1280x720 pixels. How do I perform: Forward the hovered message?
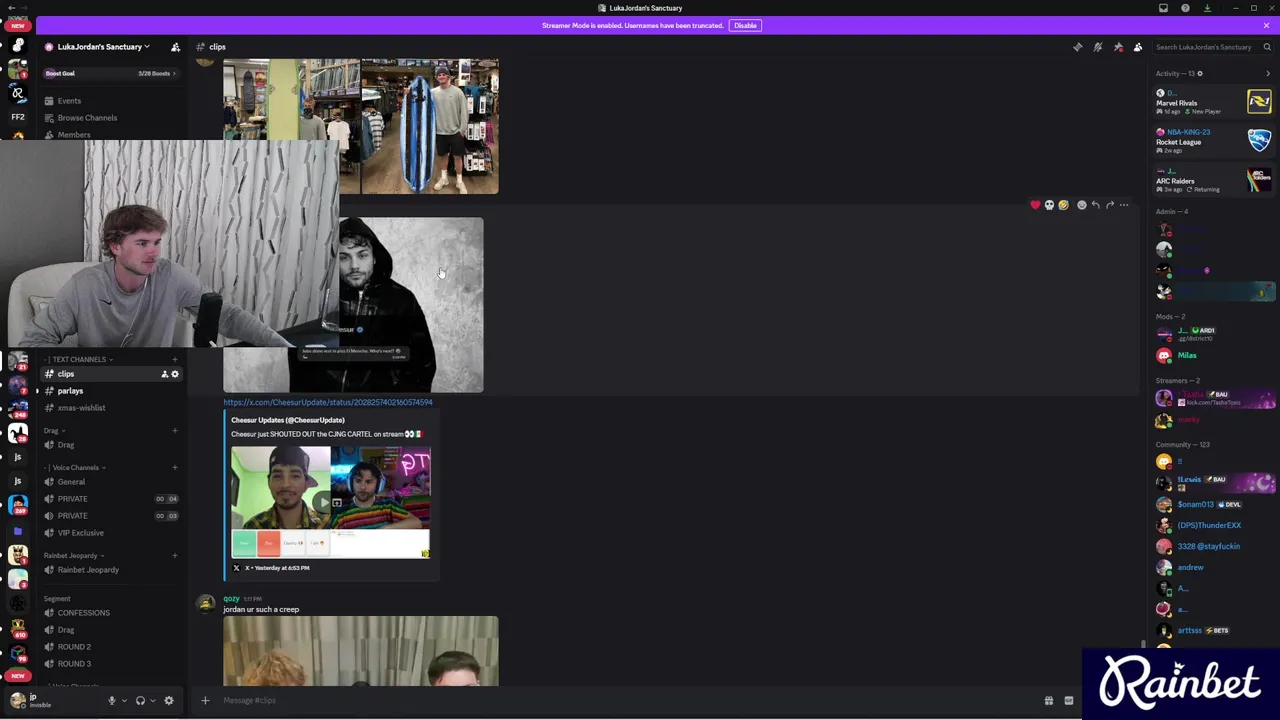coord(1109,205)
